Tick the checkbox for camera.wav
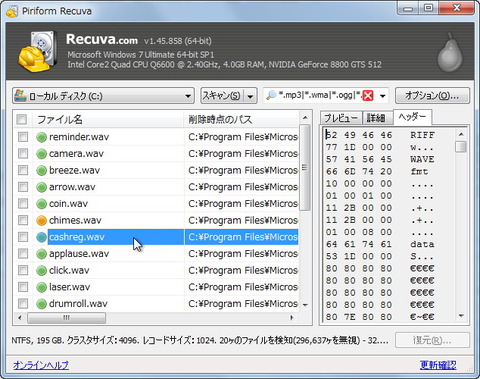480x379 pixels. (x=23, y=154)
